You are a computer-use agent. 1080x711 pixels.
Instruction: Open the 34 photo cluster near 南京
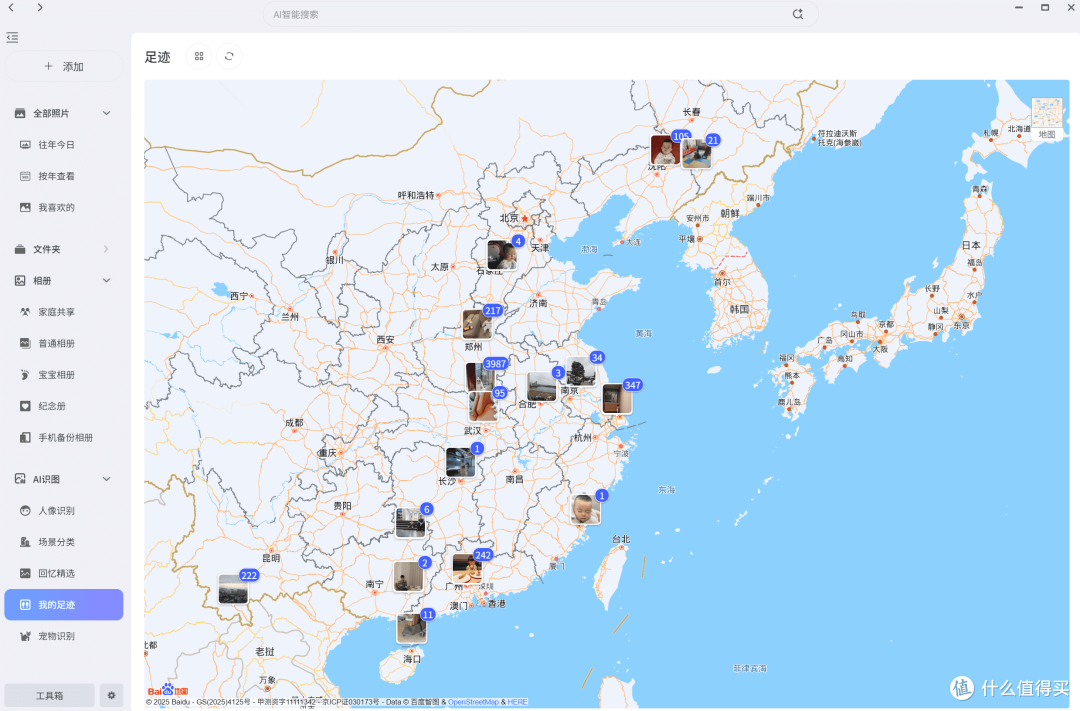point(581,370)
